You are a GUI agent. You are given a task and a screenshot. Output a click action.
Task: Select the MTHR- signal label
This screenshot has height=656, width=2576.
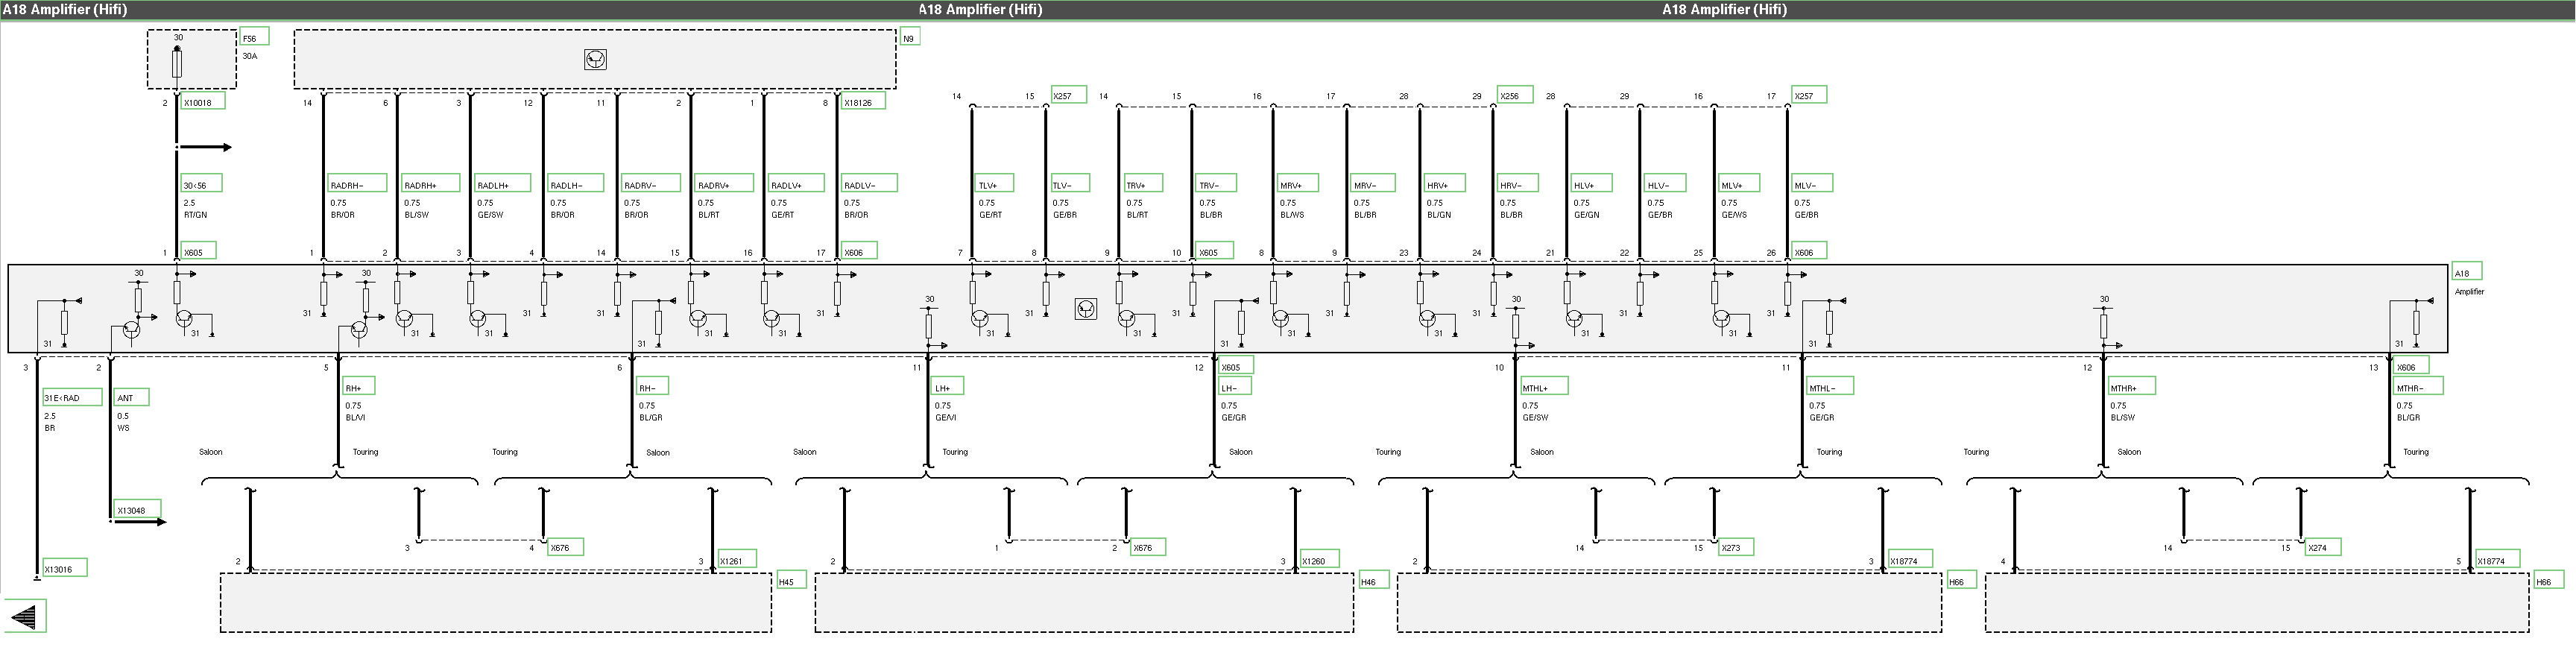click(2419, 387)
